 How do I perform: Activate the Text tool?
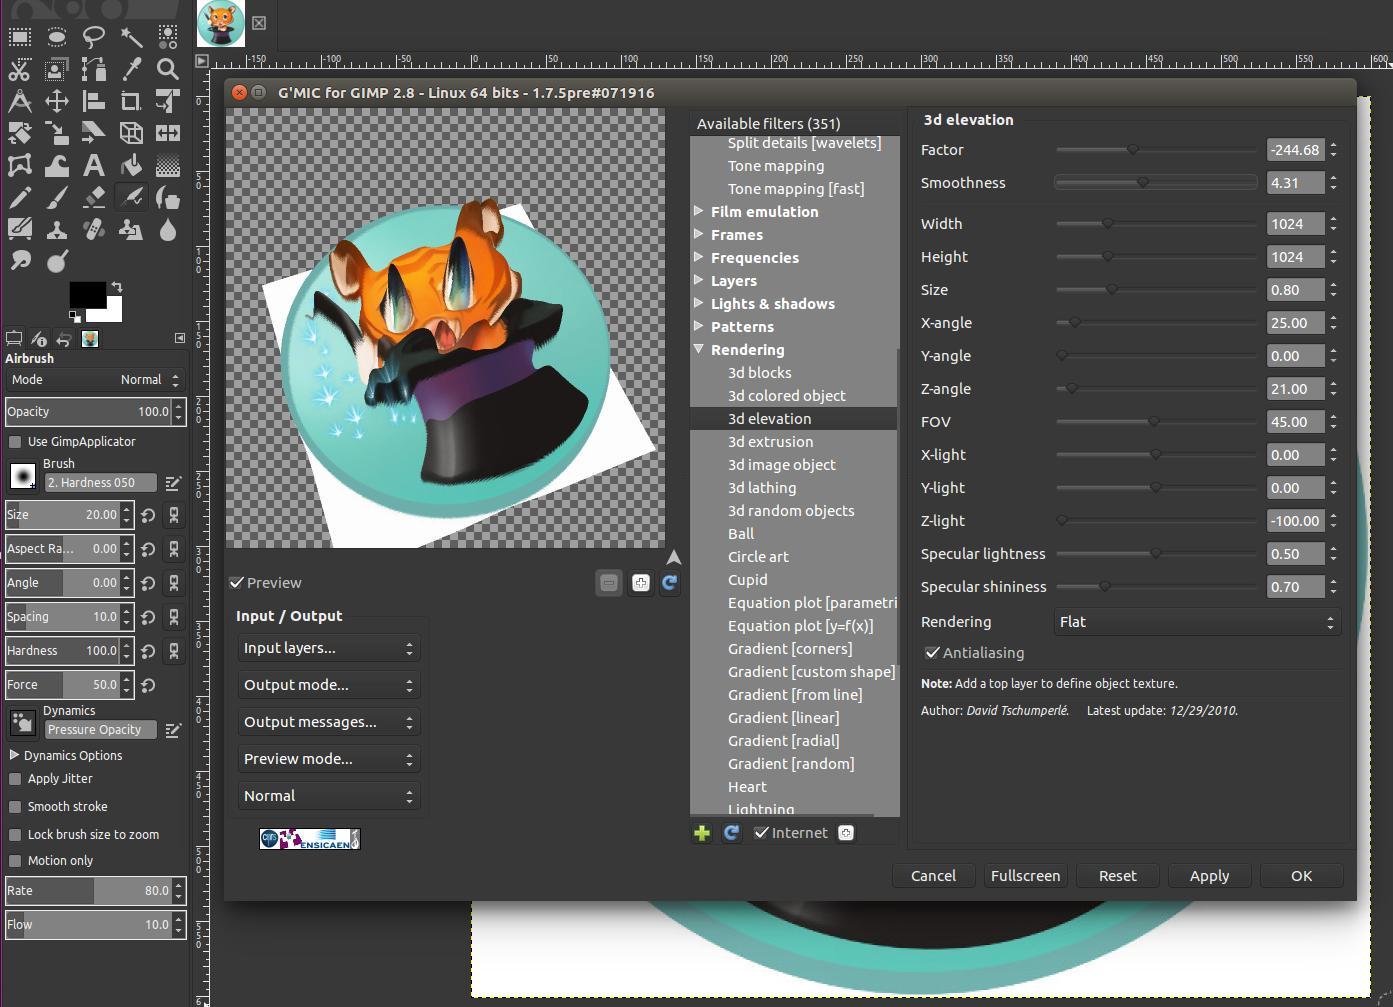93,165
